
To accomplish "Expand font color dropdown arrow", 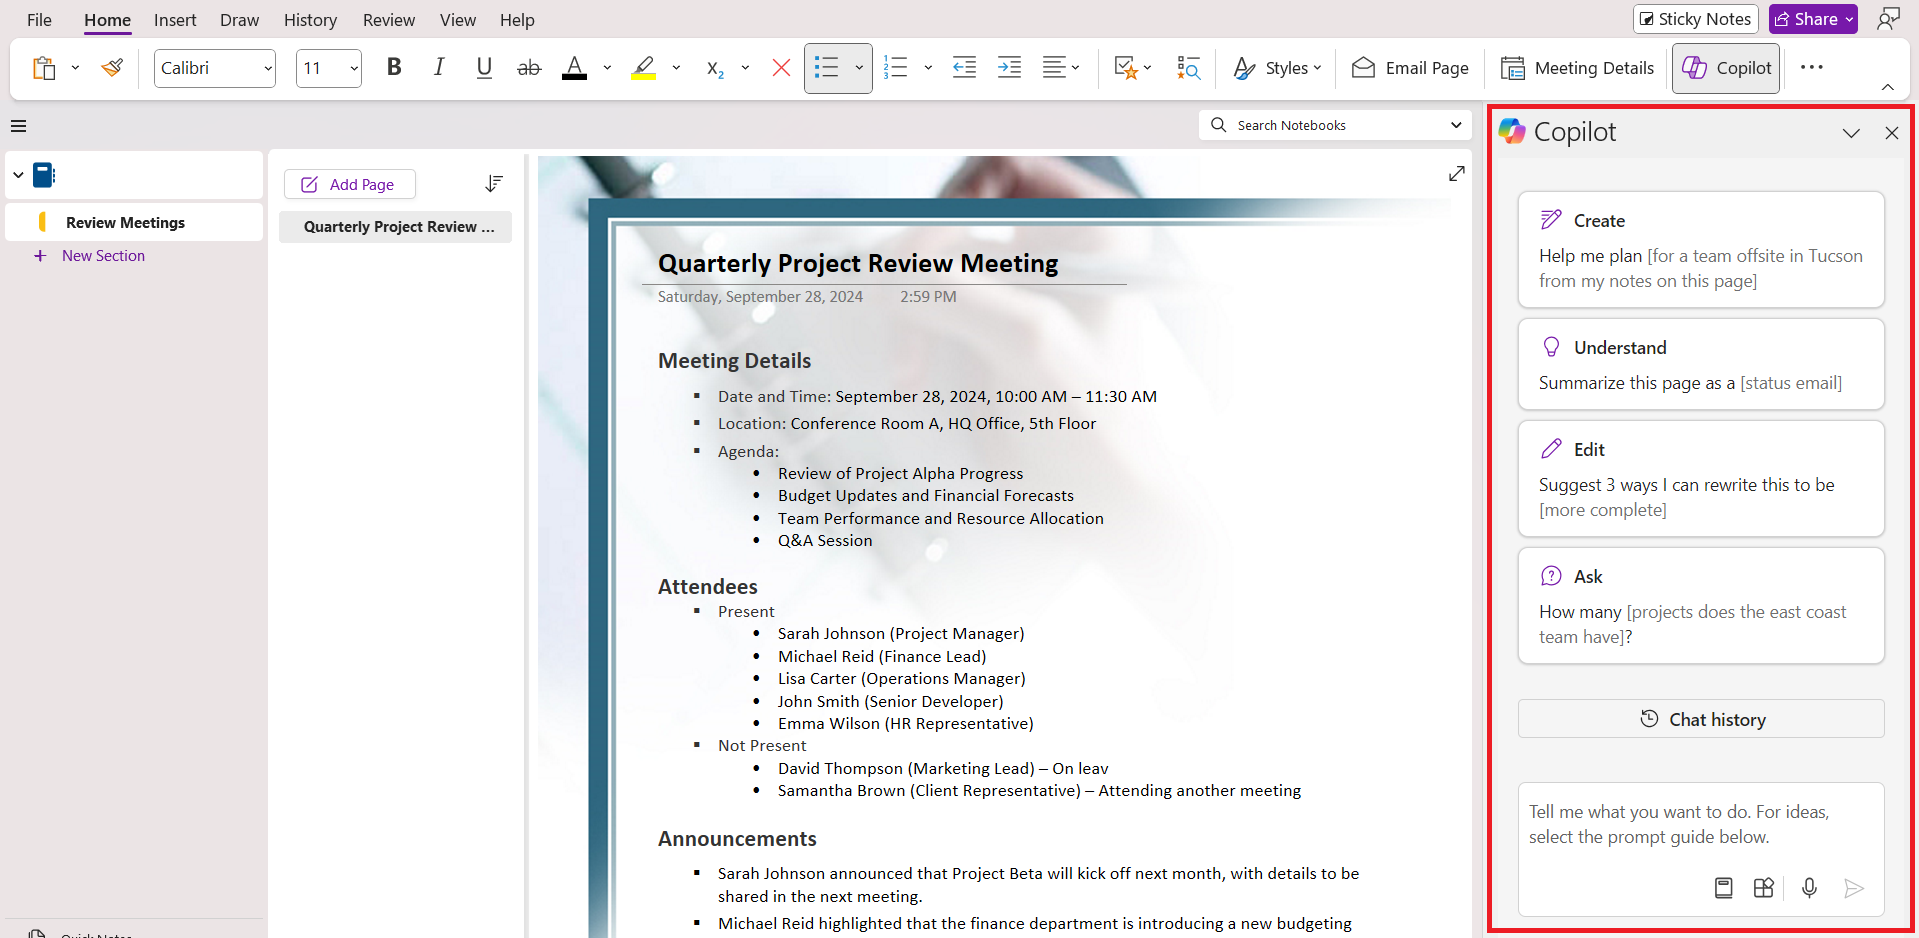I will coord(607,68).
